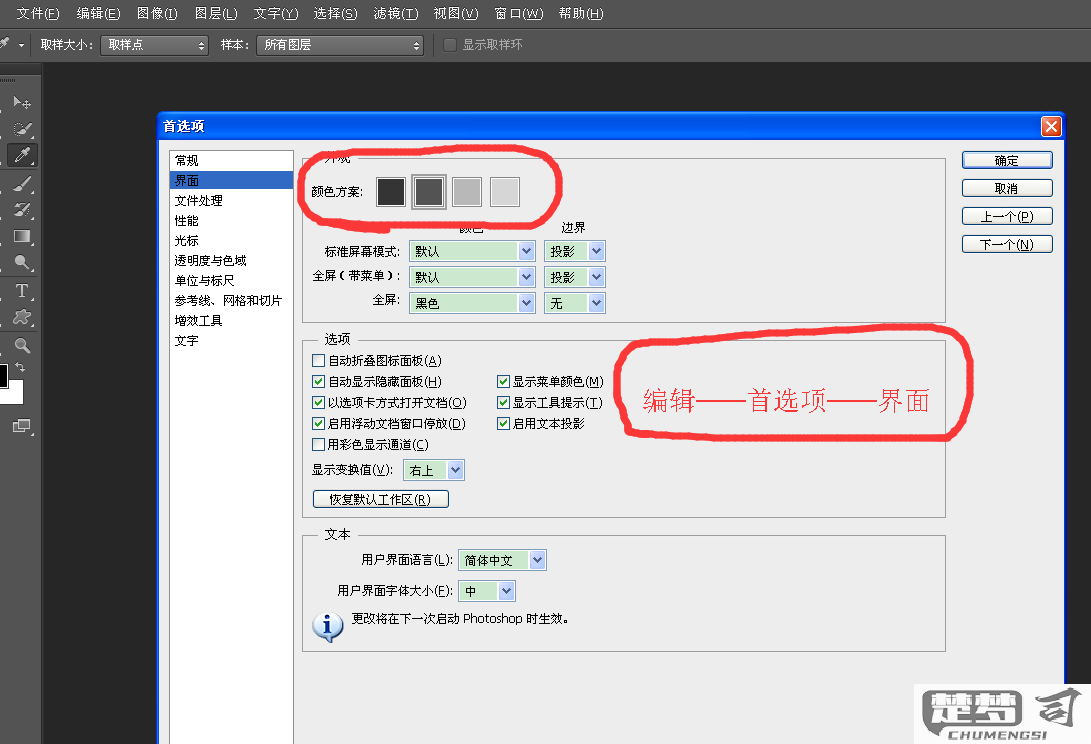Screen dimensions: 1091x744
Task: Click the 上一个(P) button
Action: pyautogui.click(x=1007, y=216)
